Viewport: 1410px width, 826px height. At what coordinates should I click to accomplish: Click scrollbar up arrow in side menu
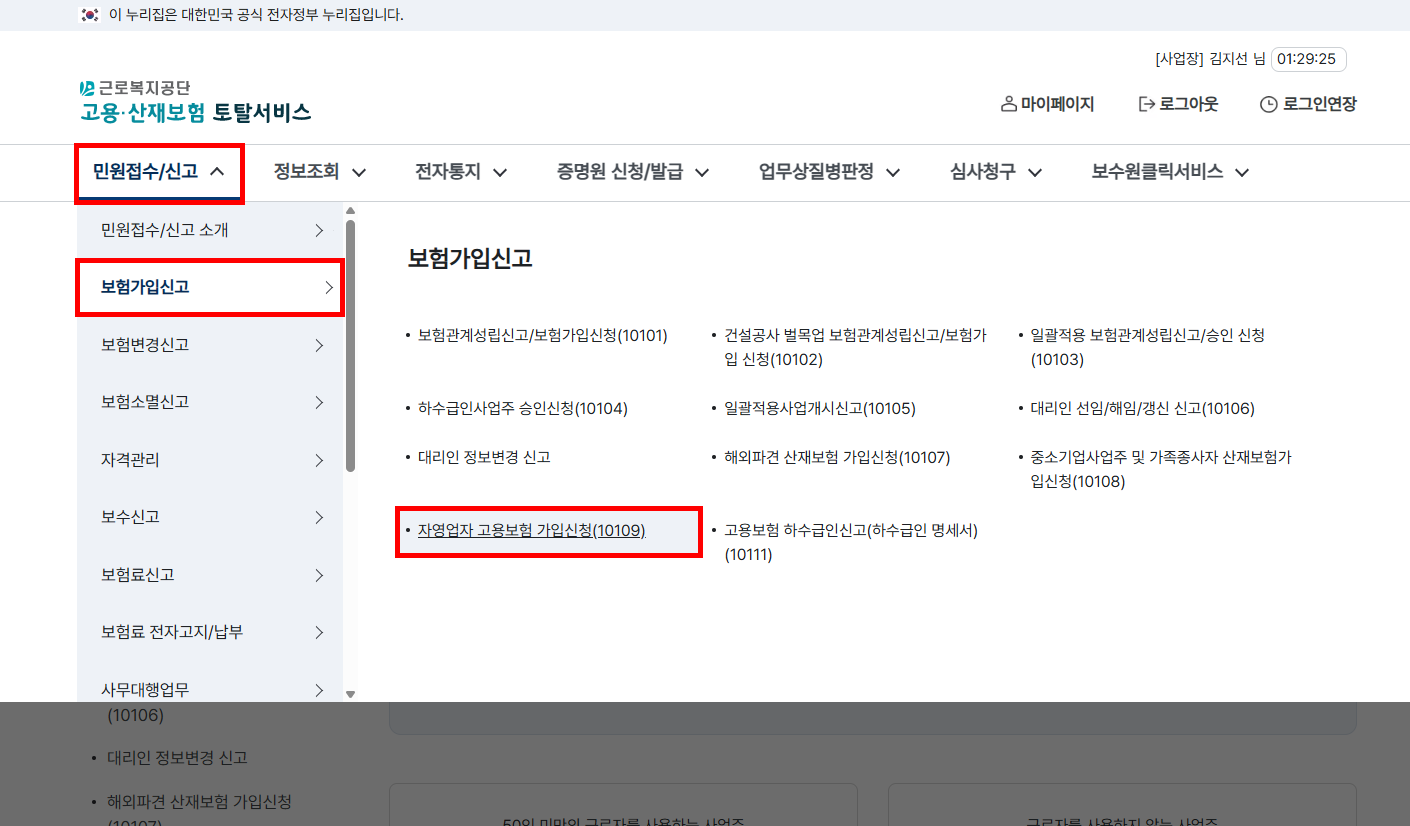(x=350, y=210)
